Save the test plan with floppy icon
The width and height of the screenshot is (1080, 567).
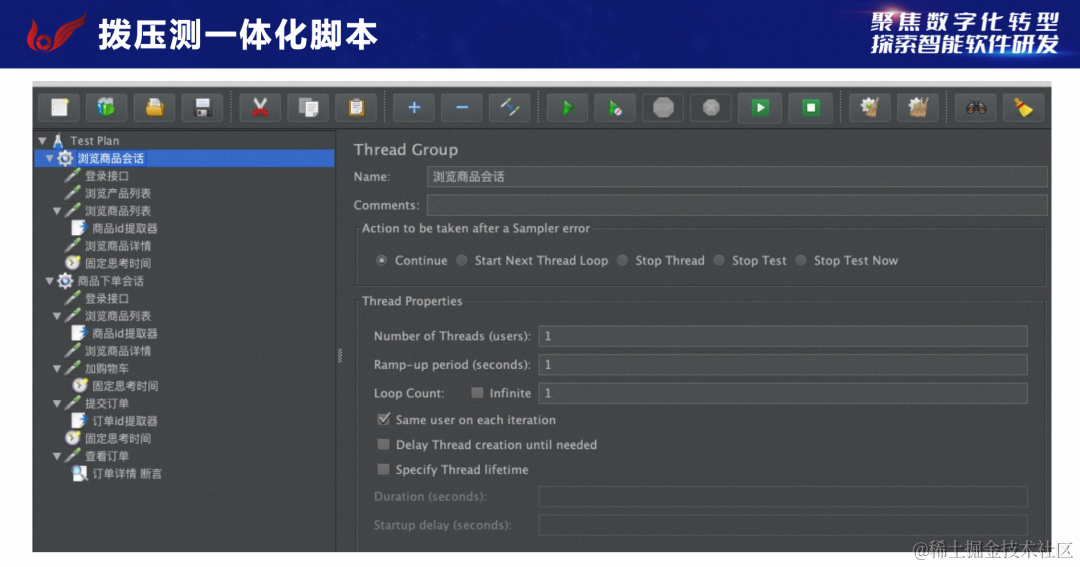(202, 107)
